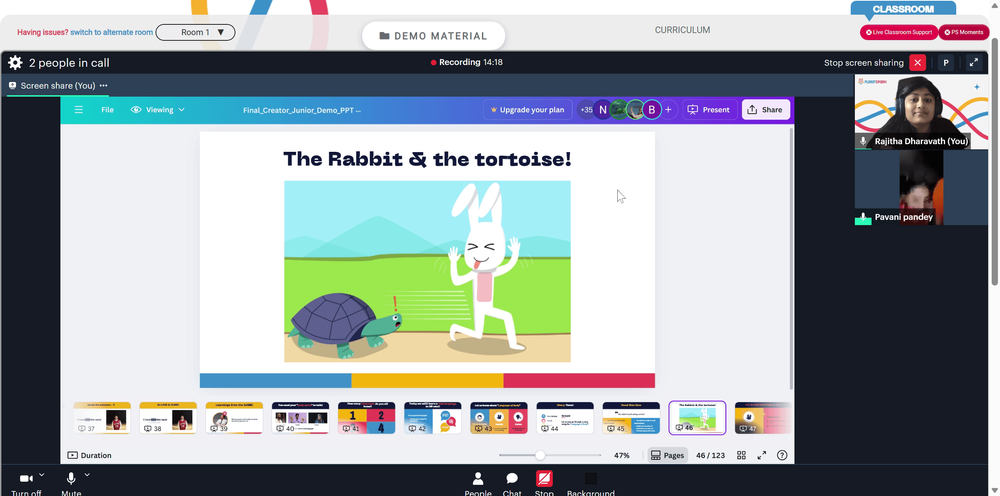Click the Room 1 dropdown
Image resolution: width=1000 pixels, height=496 pixels.
pos(195,32)
